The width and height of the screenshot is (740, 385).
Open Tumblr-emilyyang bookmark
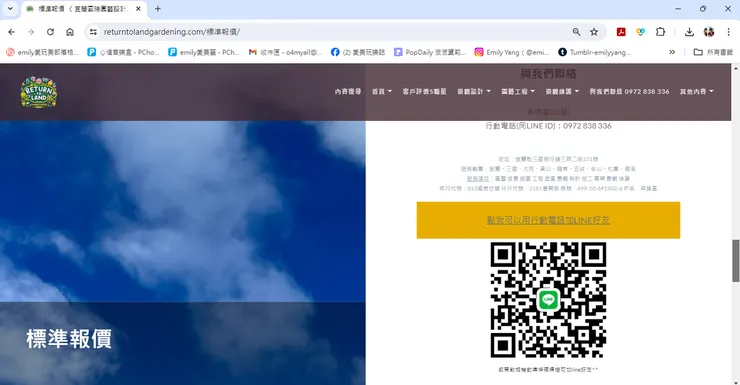coord(595,52)
